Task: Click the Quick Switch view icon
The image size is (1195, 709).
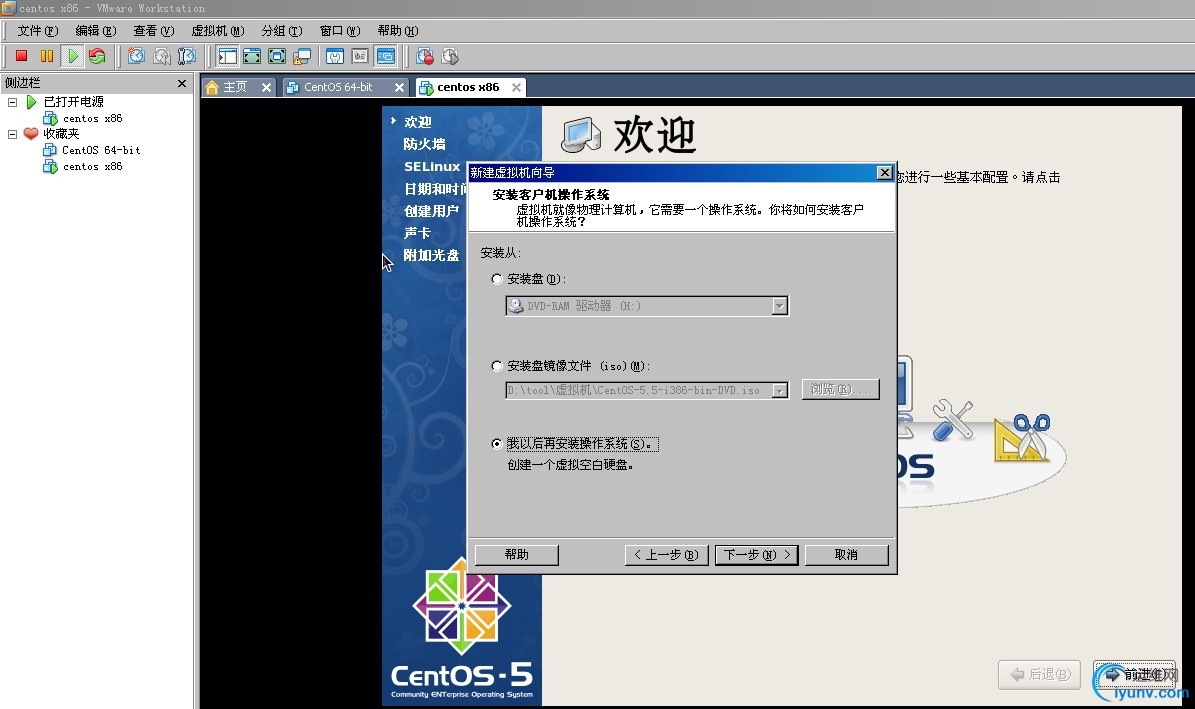Action: point(251,56)
